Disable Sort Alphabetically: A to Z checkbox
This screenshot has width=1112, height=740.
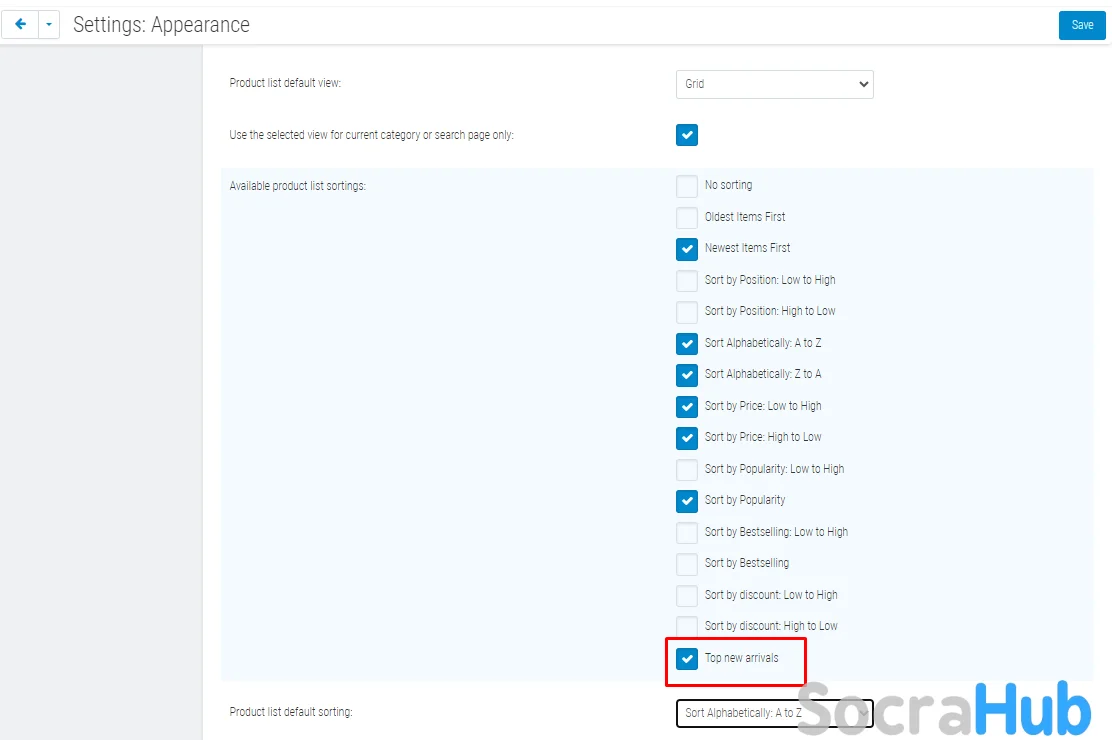coord(687,343)
